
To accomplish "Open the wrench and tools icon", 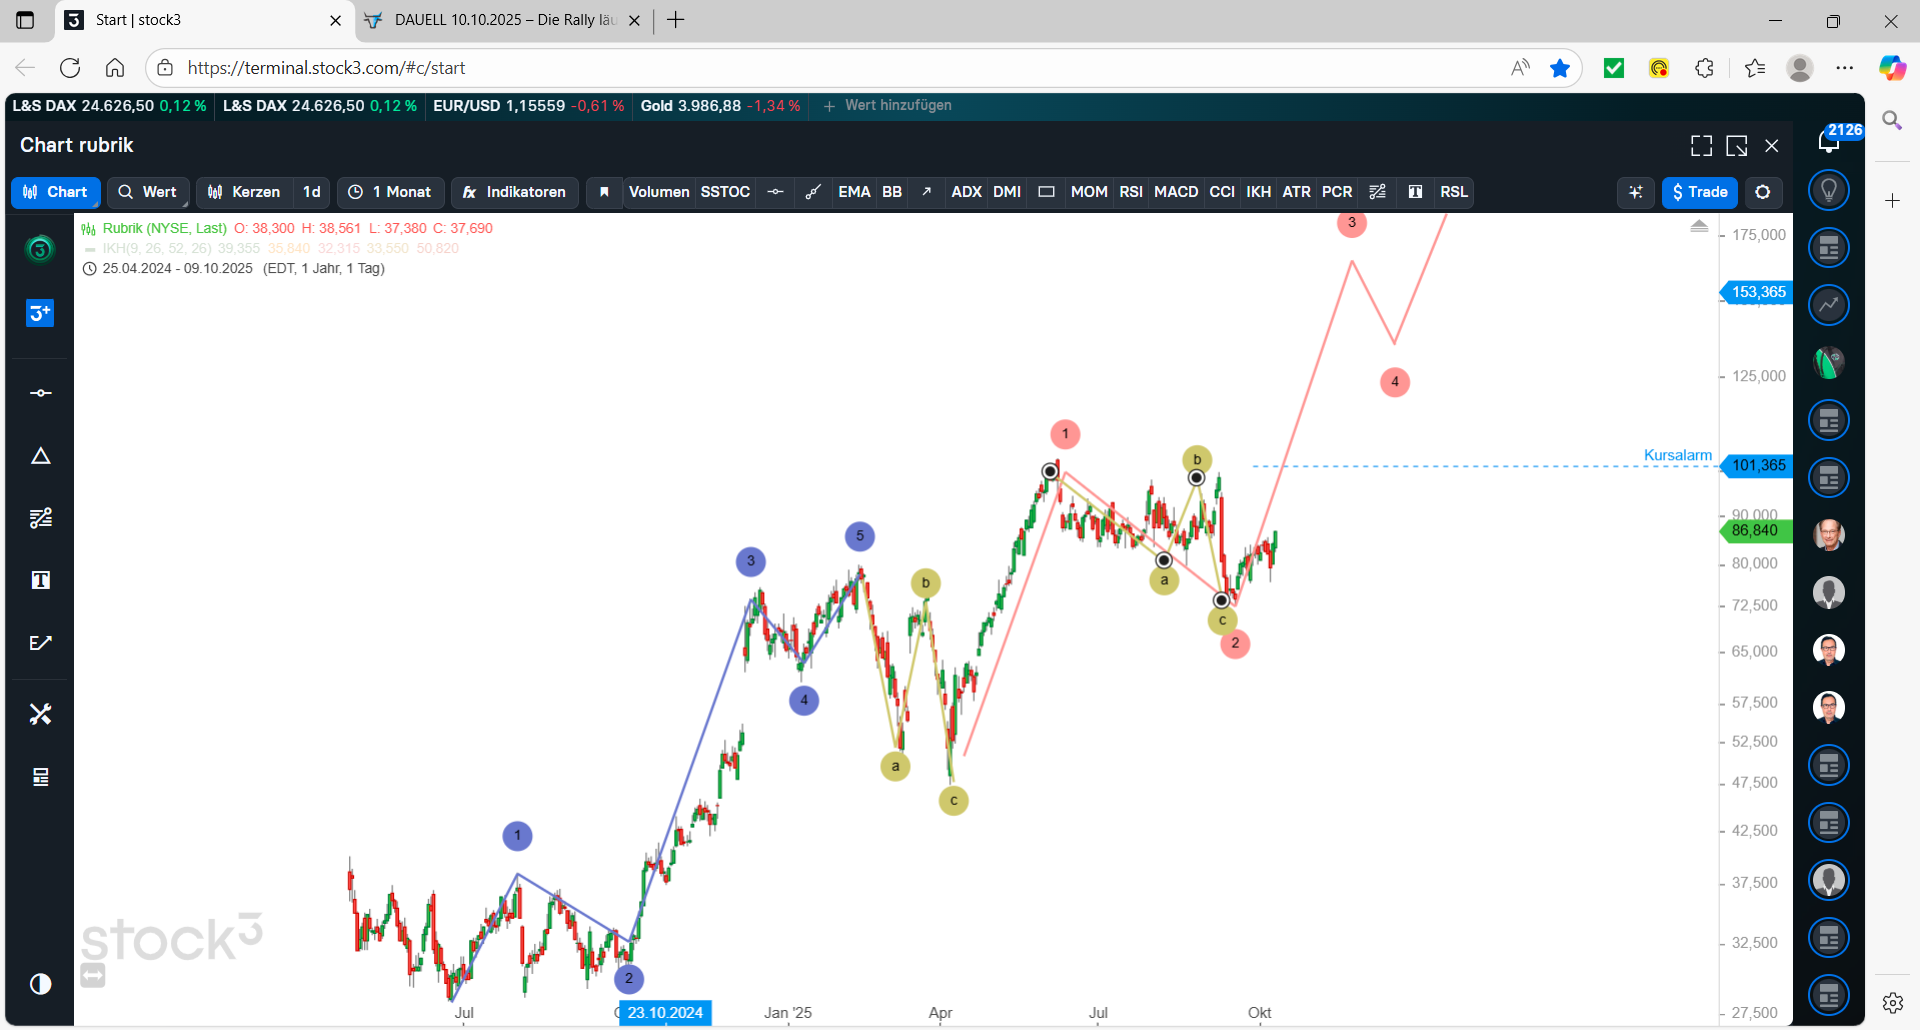I will [40, 714].
